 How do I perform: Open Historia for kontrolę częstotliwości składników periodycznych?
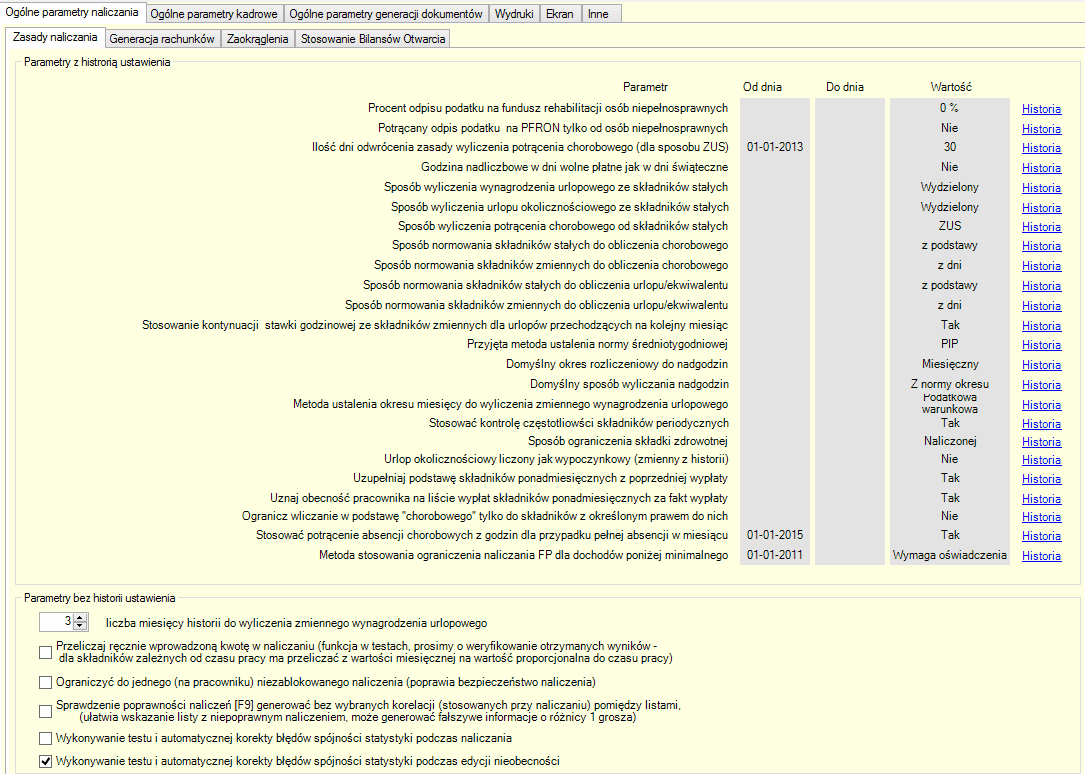(1041, 424)
